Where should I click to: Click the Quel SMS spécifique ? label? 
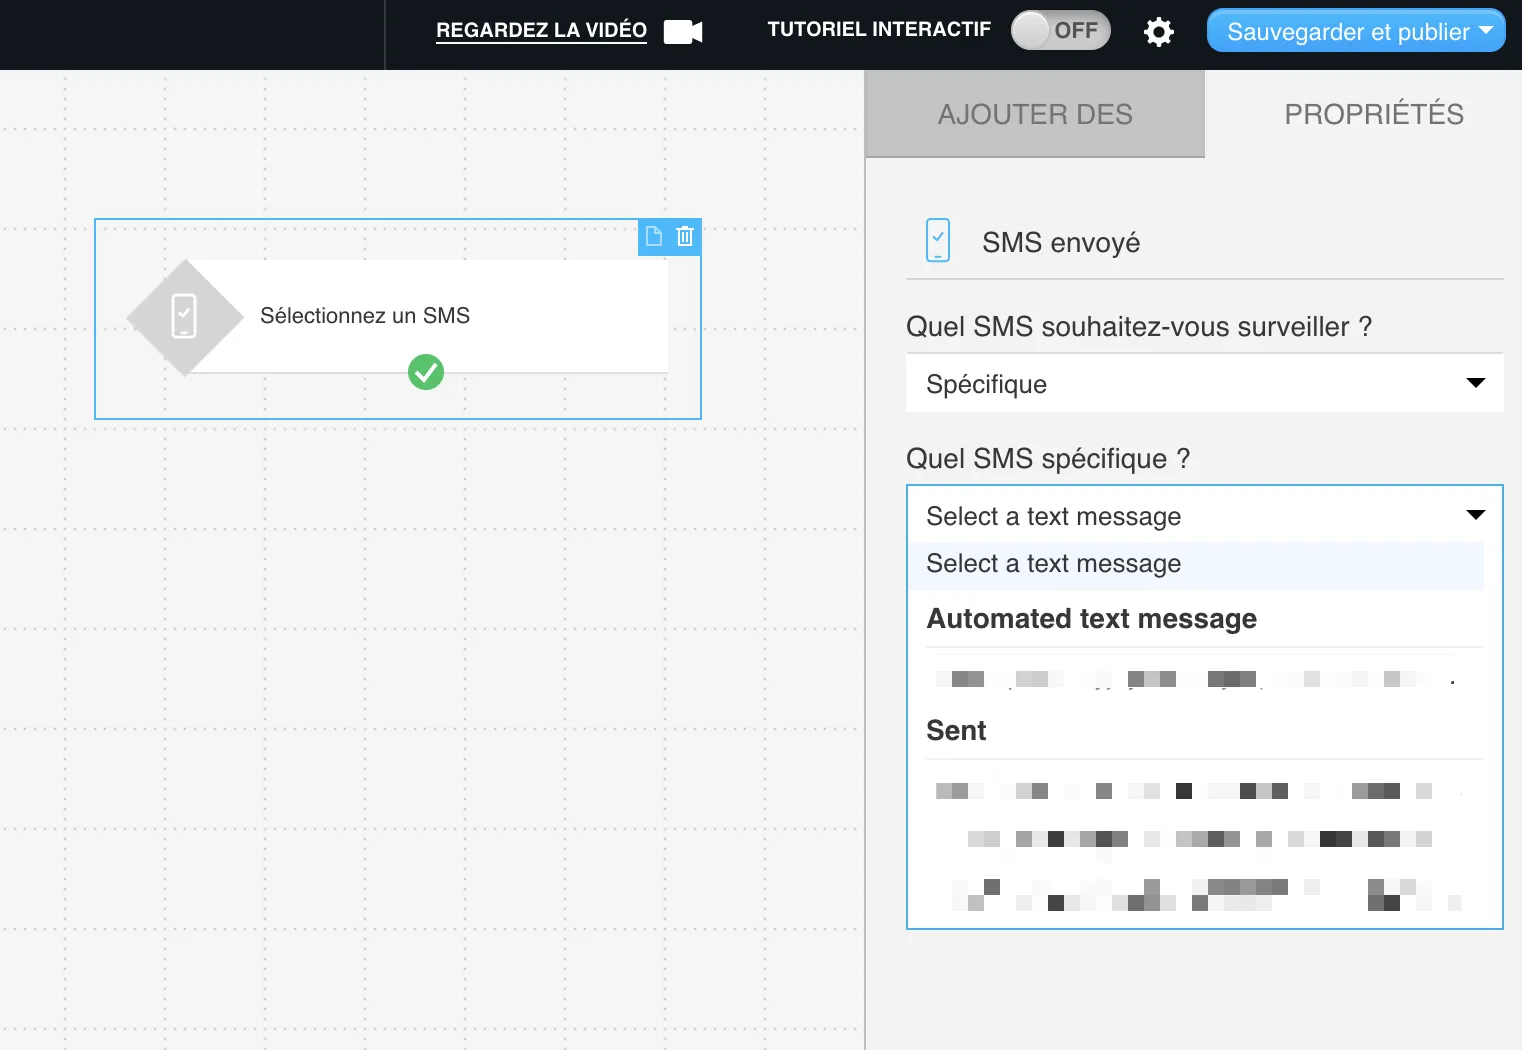pyautogui.click(x=1048, y=459)
